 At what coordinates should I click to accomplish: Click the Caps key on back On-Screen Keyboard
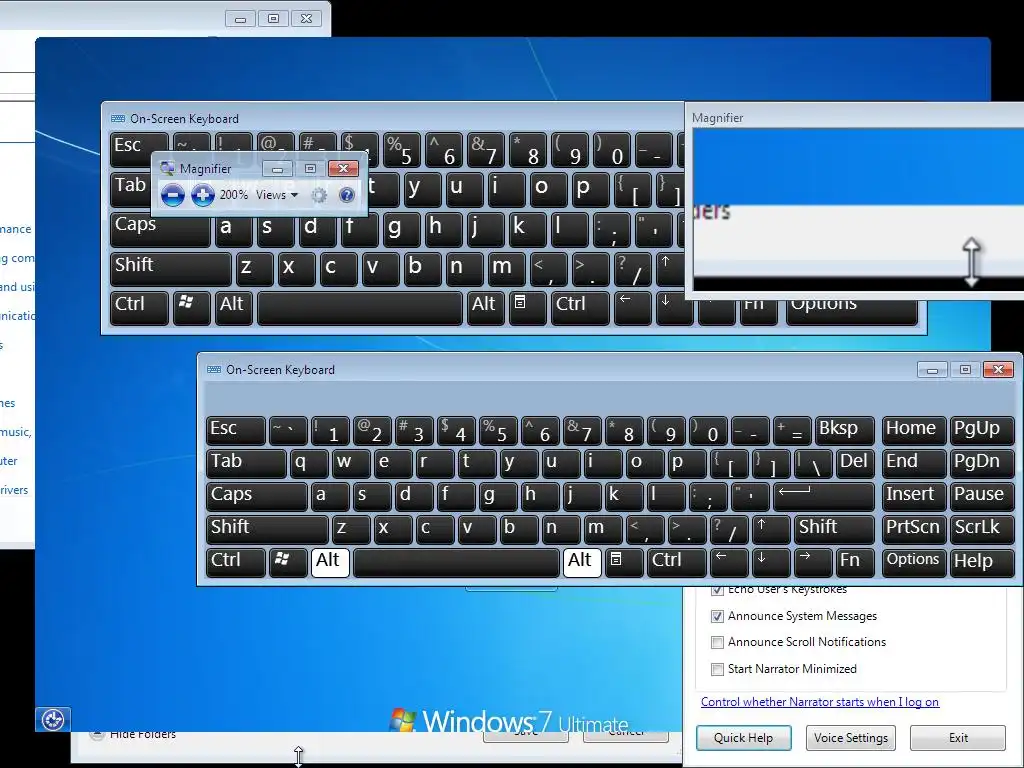click(160, 229)
